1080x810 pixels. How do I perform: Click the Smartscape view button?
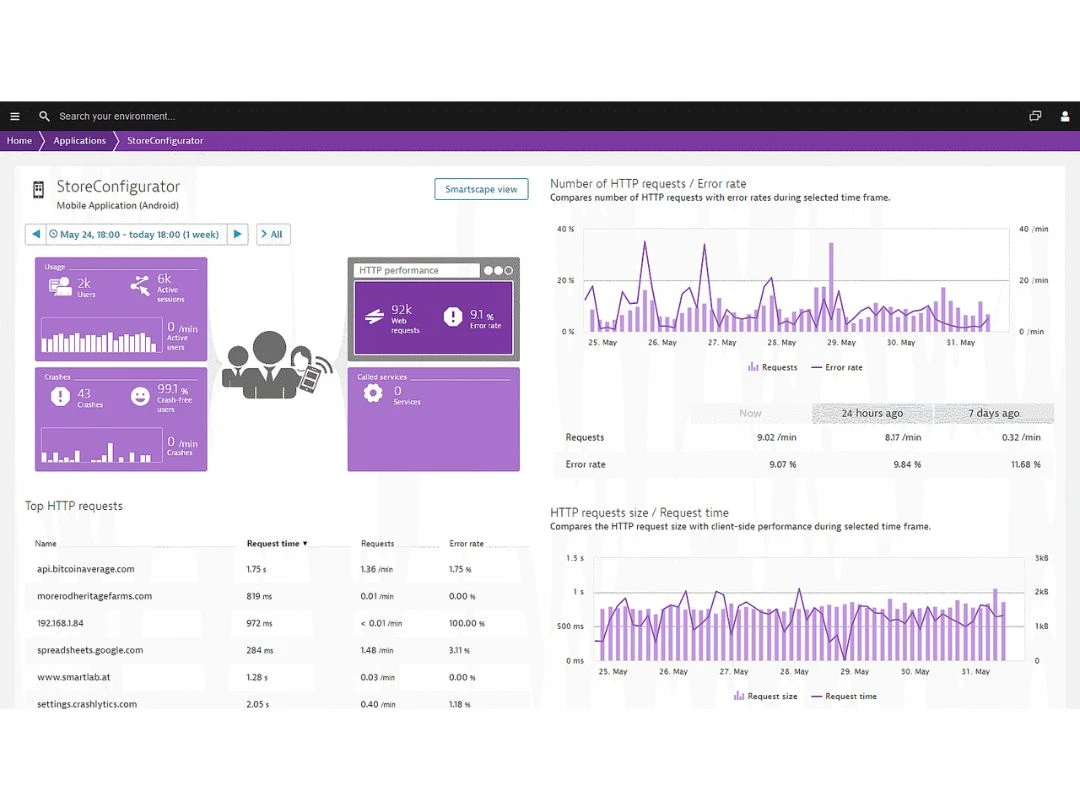coord(481,189)
